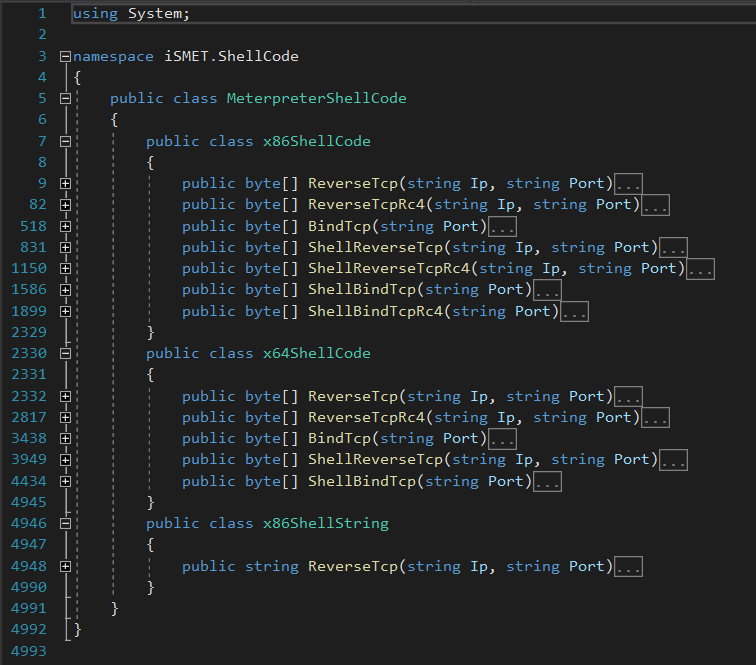Click the 'System' identifier on line 1

(x=155, y=14)
